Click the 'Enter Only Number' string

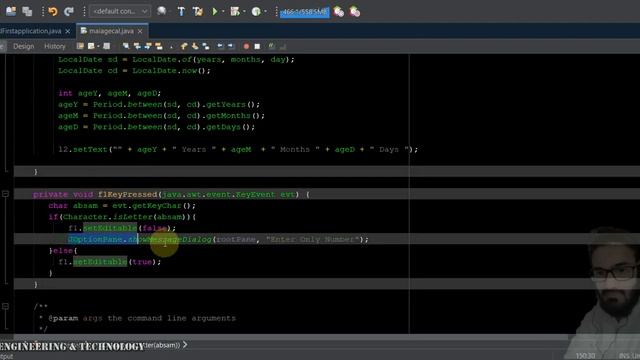click(x=313, y=239)
